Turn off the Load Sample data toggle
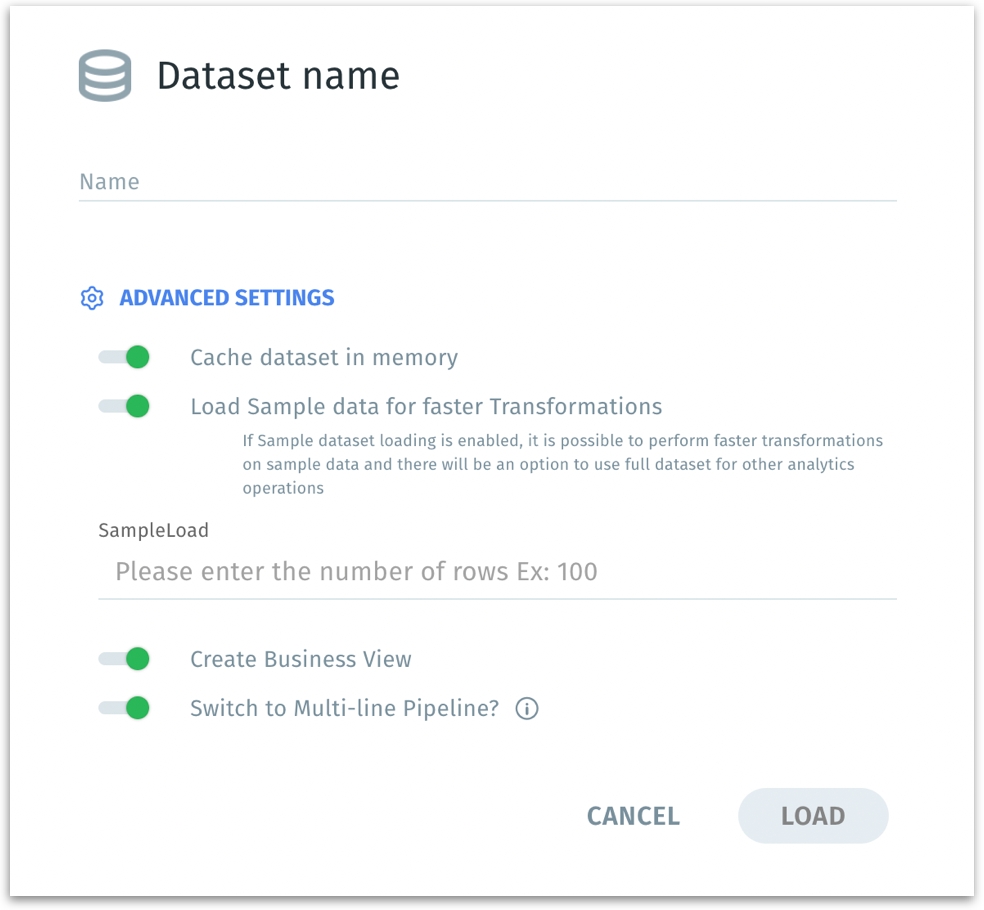Viewport: 984px width, 910px height. [x=125, y=406]
